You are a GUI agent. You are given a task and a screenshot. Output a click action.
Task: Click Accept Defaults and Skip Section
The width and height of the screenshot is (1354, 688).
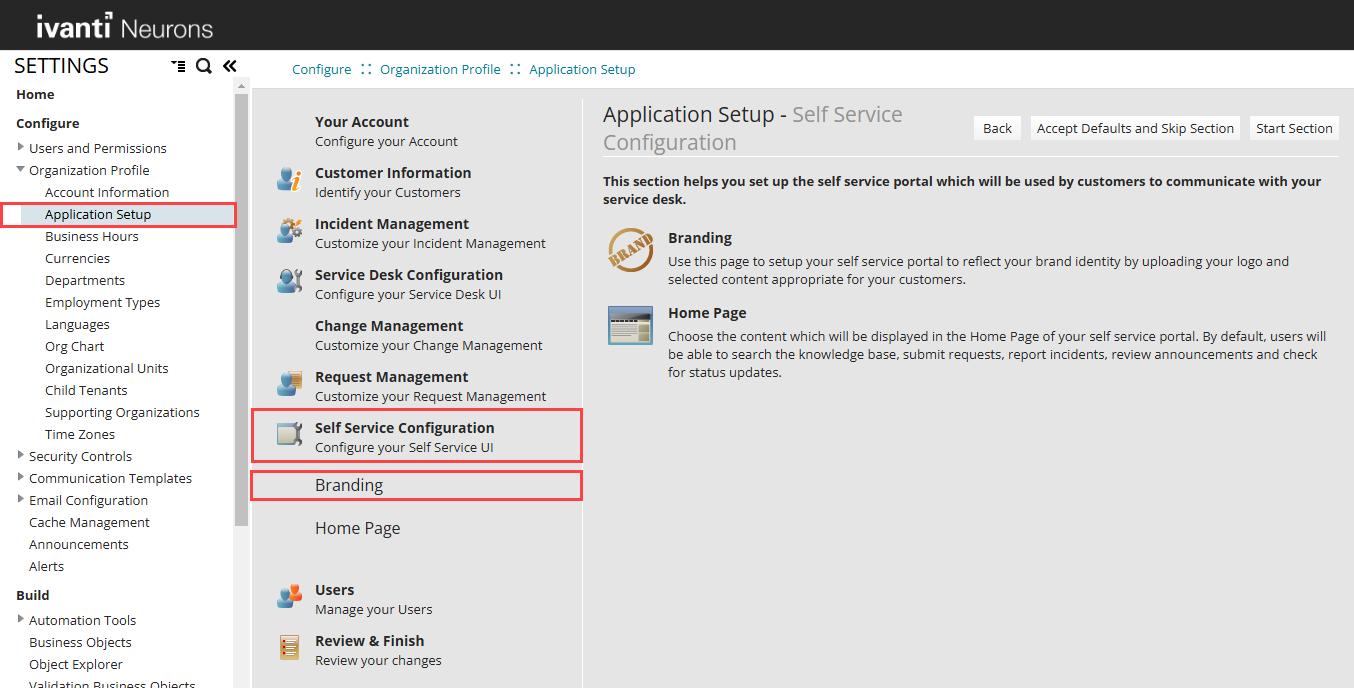pos(1135,128)
